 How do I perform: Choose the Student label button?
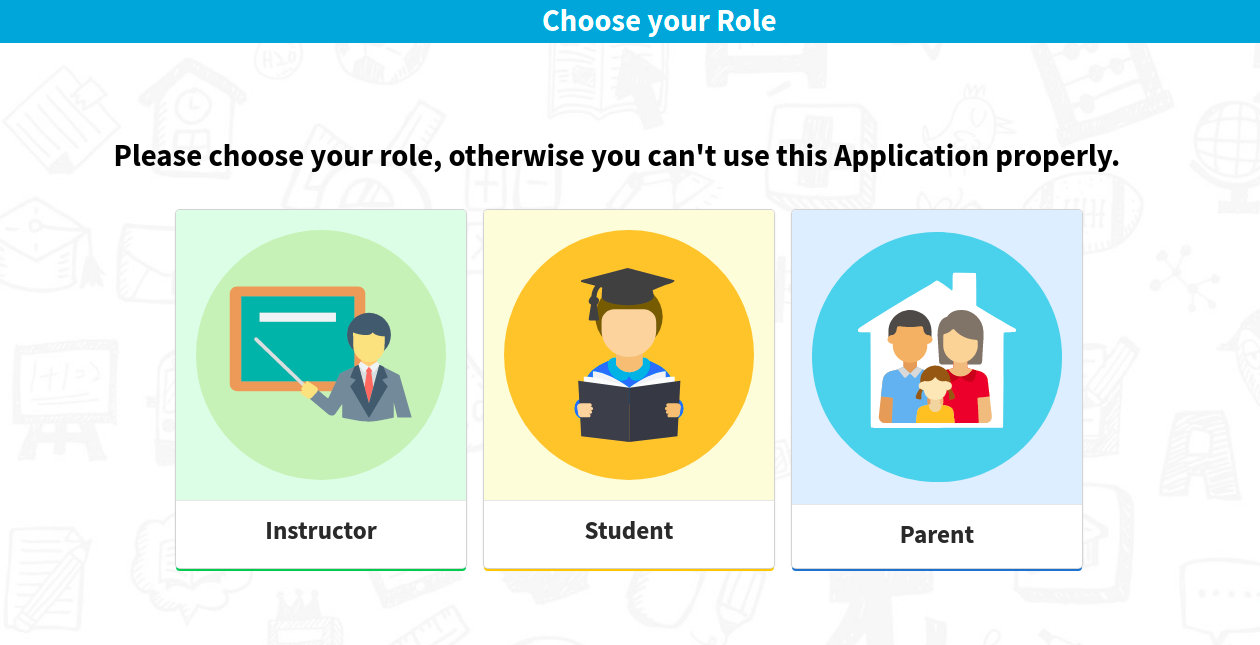point(629,531)
